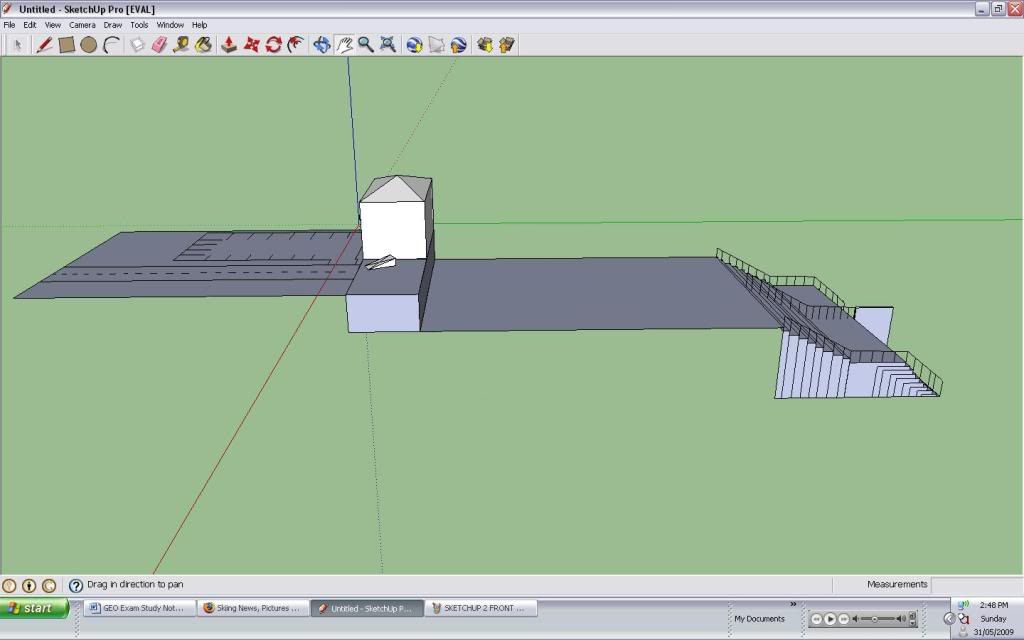Click the Get Current View Google Earth icon

[412, 44]
